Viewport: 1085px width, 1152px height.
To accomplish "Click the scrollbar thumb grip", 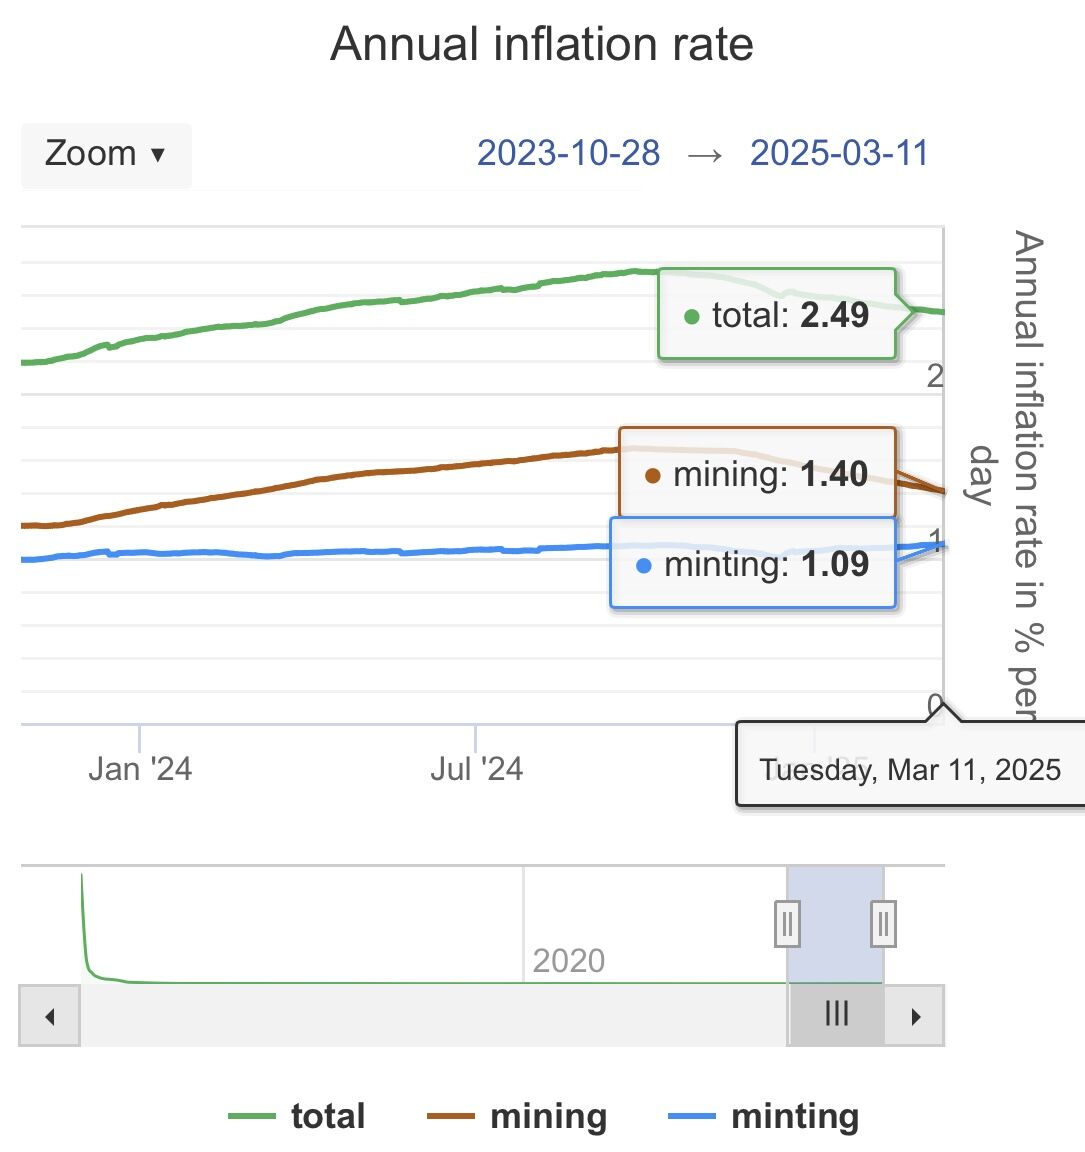I will coord(836,1014).
